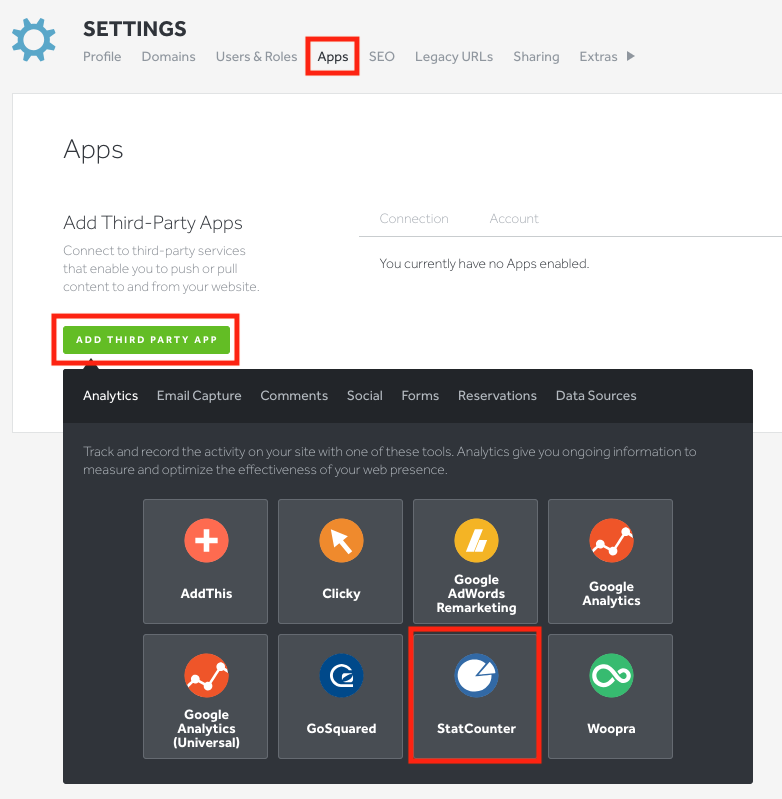Open the Apps settings tab
This screenshot has width=782, height=799.
pyautogui.click(x=333, y=57)
